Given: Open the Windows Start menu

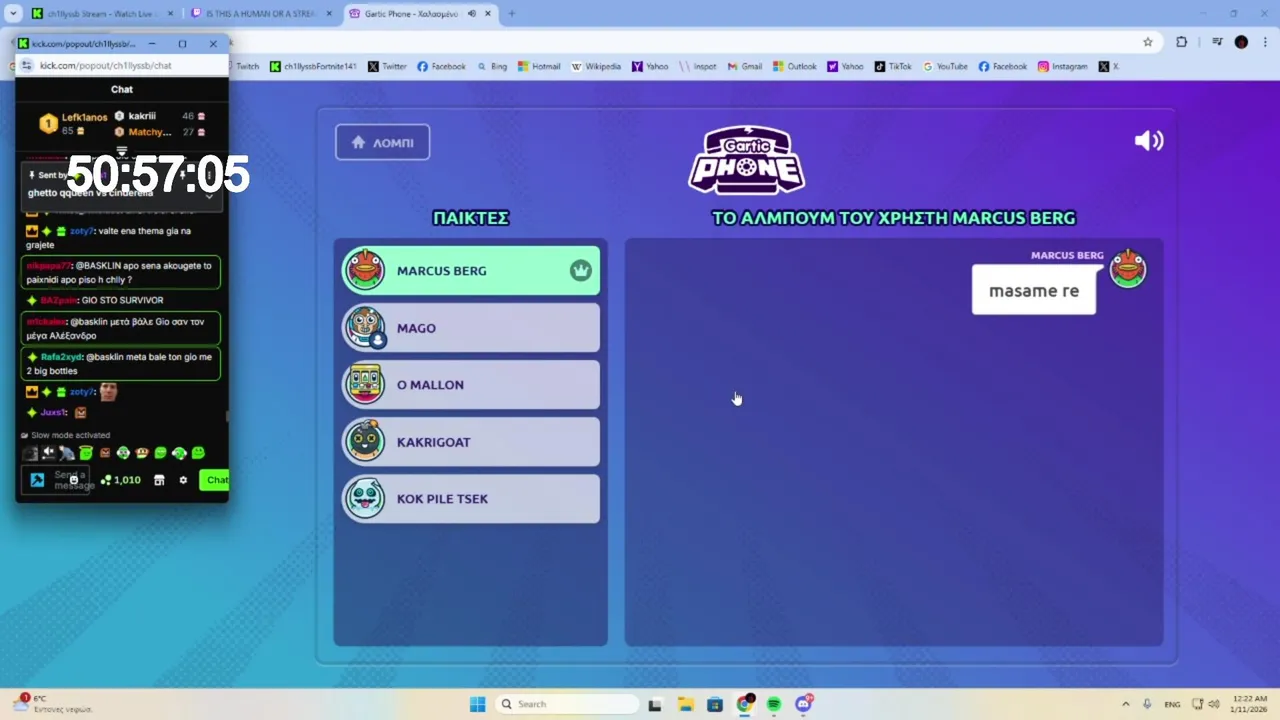Looking at the screenshot, I should (477, 704).
